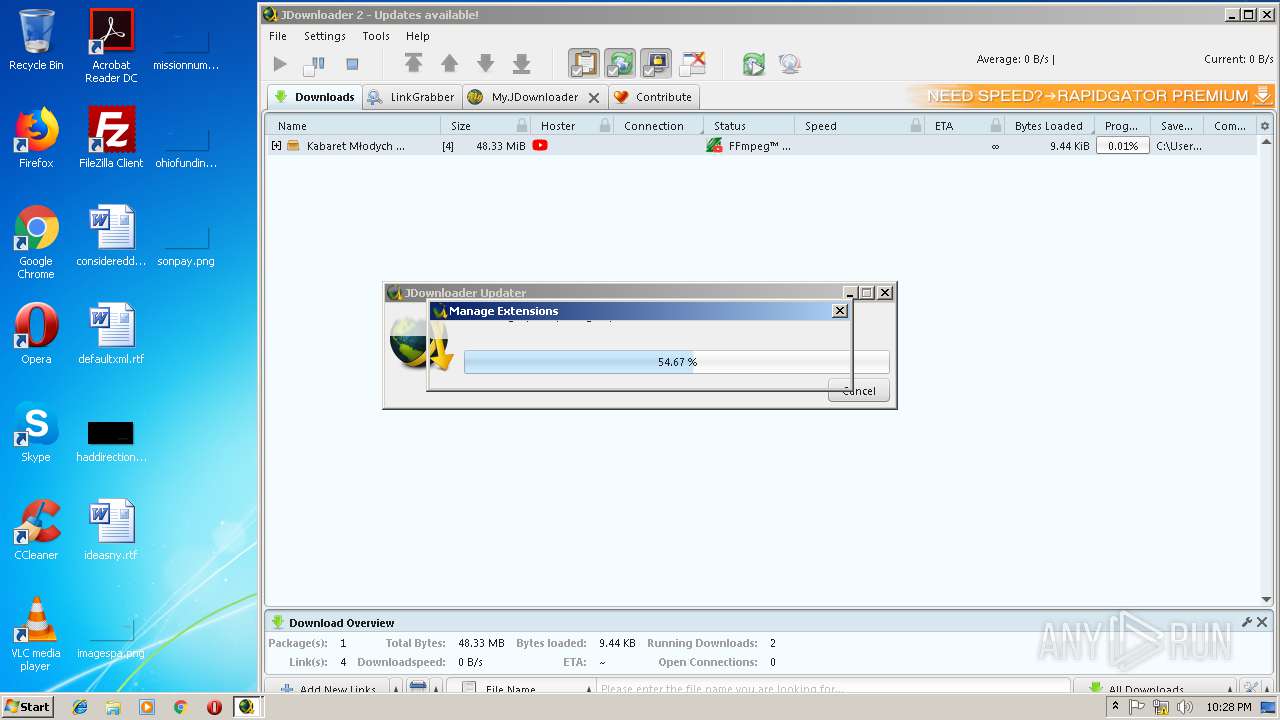Close the Download Overview panel
The width and height of the screenshot is (1280, 720).
pyautogui.click(x=1262, y=622)
